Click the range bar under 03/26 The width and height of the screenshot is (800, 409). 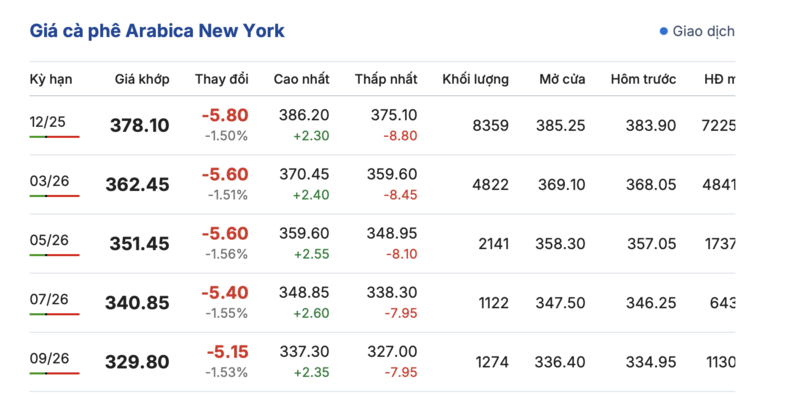54,195
